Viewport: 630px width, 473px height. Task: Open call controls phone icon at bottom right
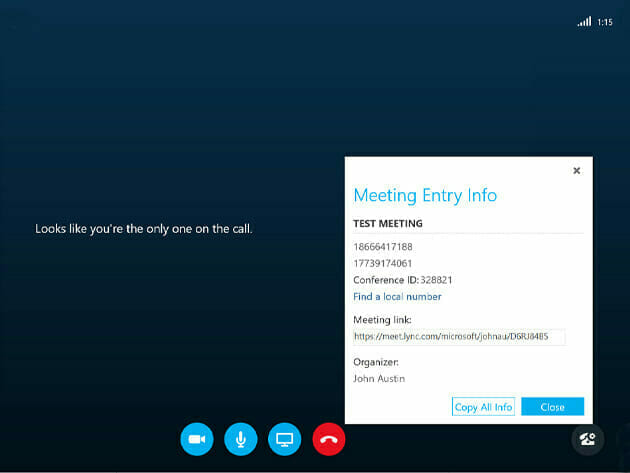coord(587,439)
